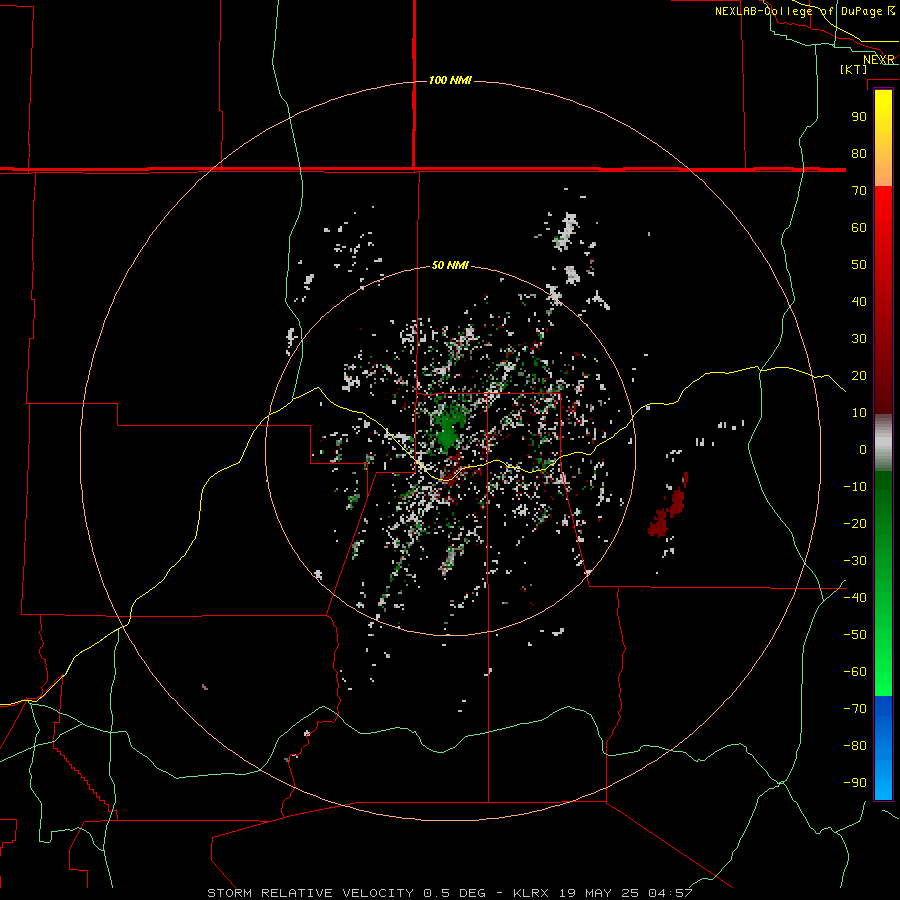Click the 30 value on velocity scale

click(x=859, y=339)
